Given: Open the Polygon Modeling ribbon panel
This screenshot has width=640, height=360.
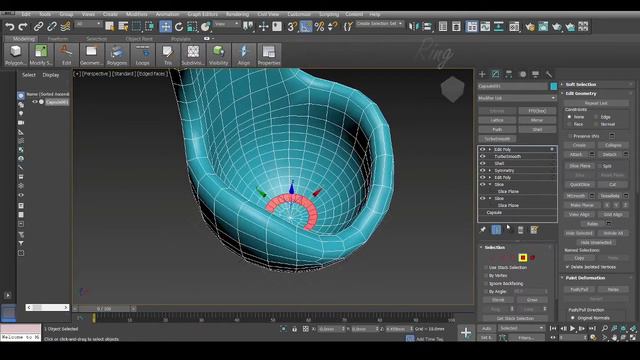Looking at the screenshot, I should click(16, 55).
